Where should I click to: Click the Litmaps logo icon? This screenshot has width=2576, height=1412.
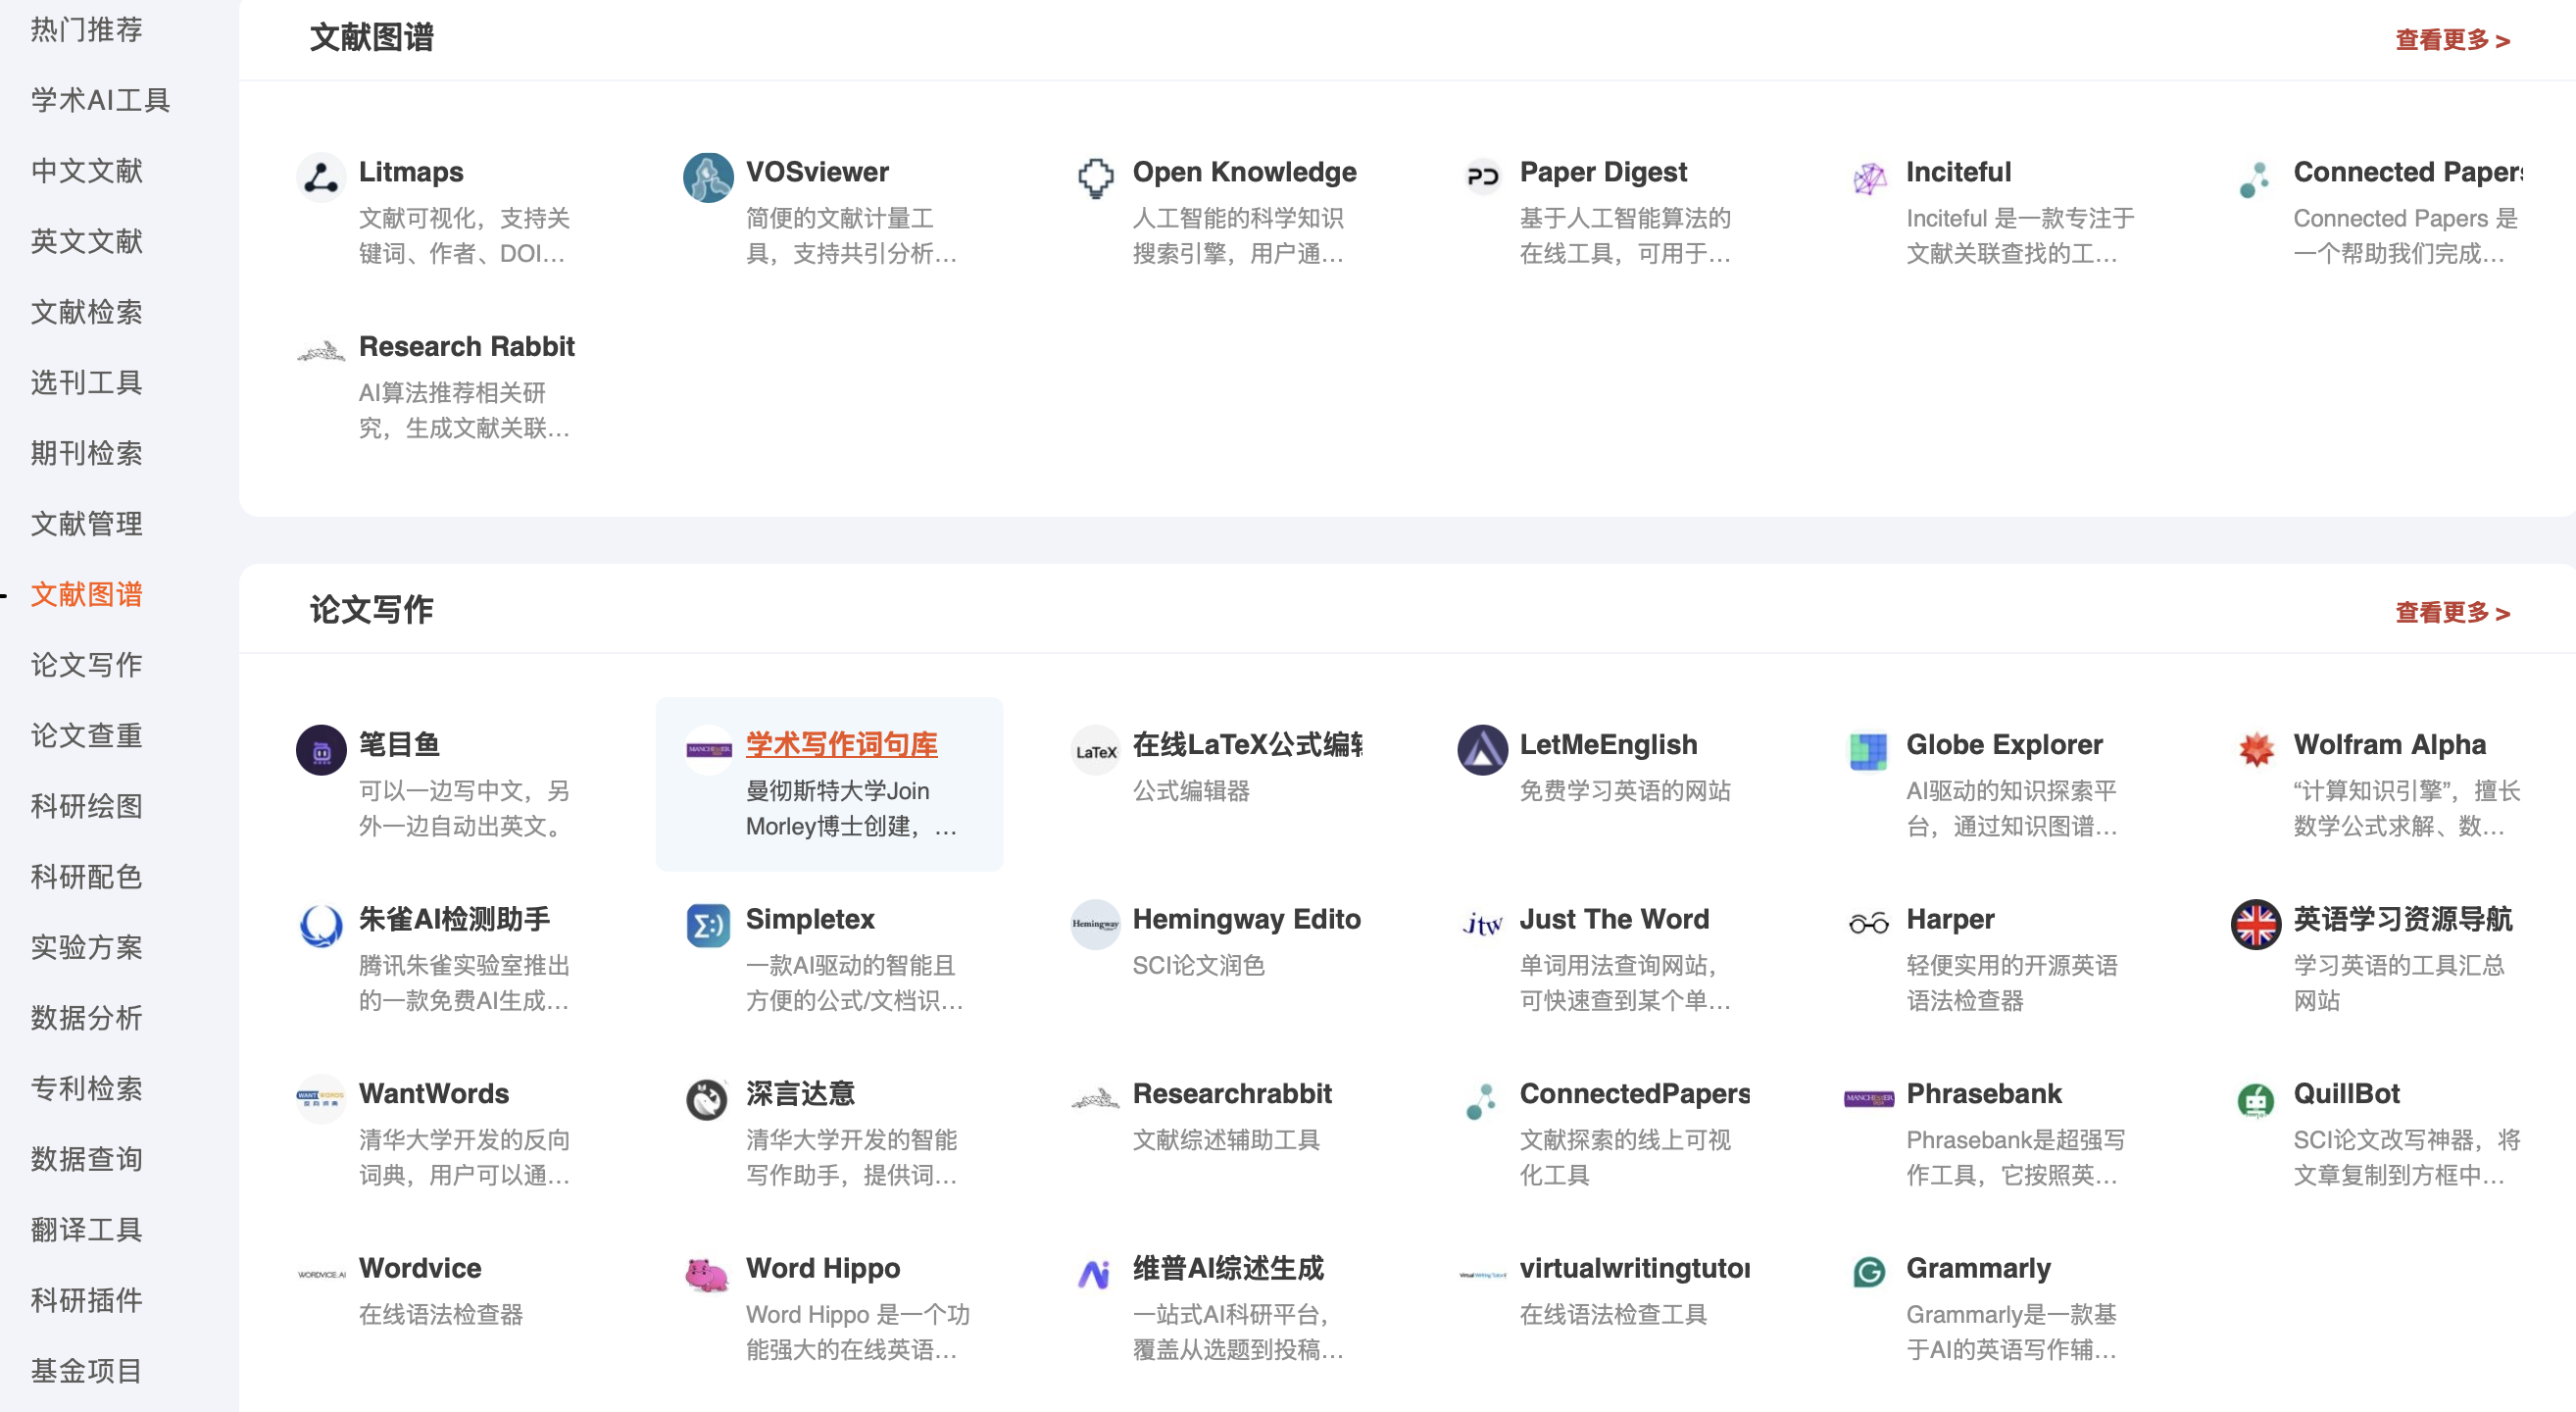[320, 178]
